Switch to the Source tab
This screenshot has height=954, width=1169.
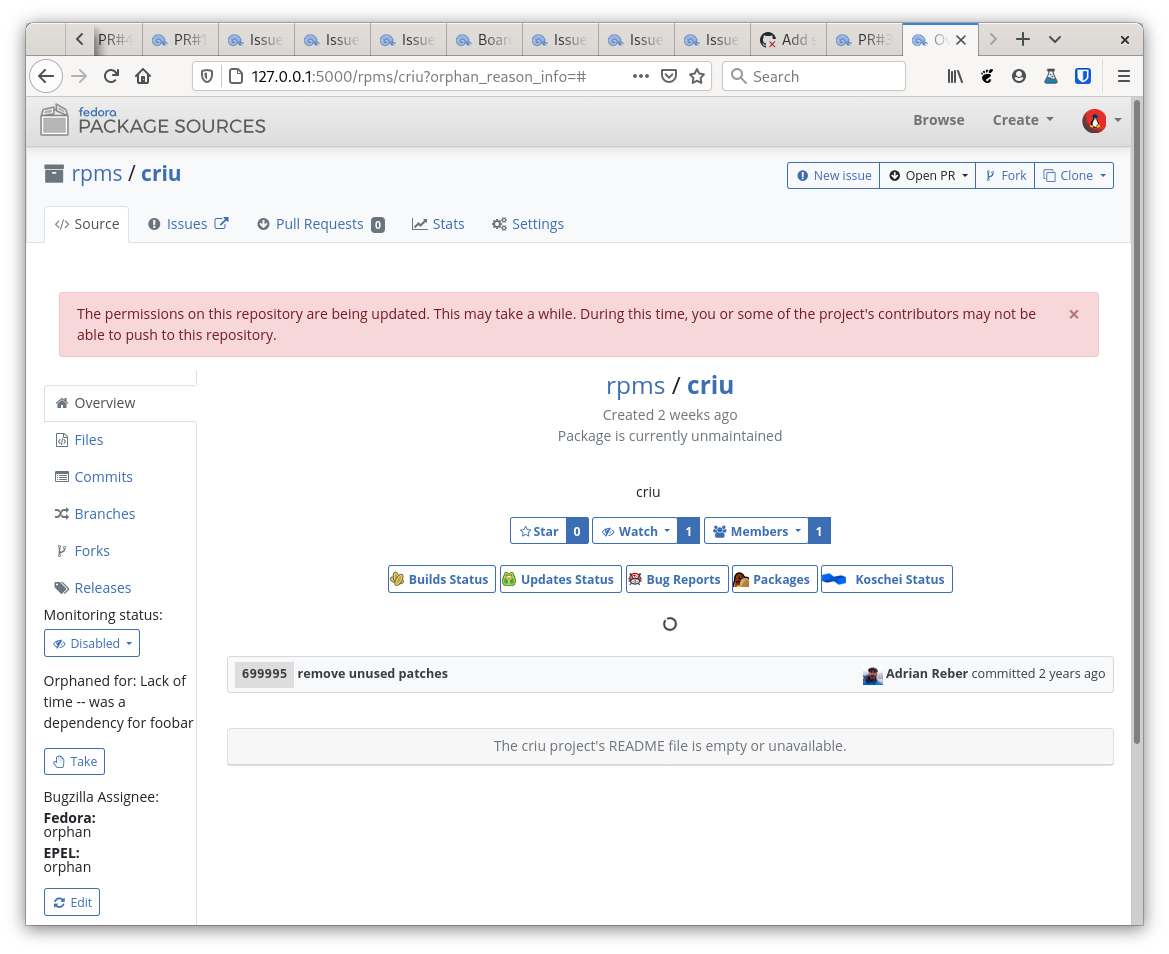point(87,224)
